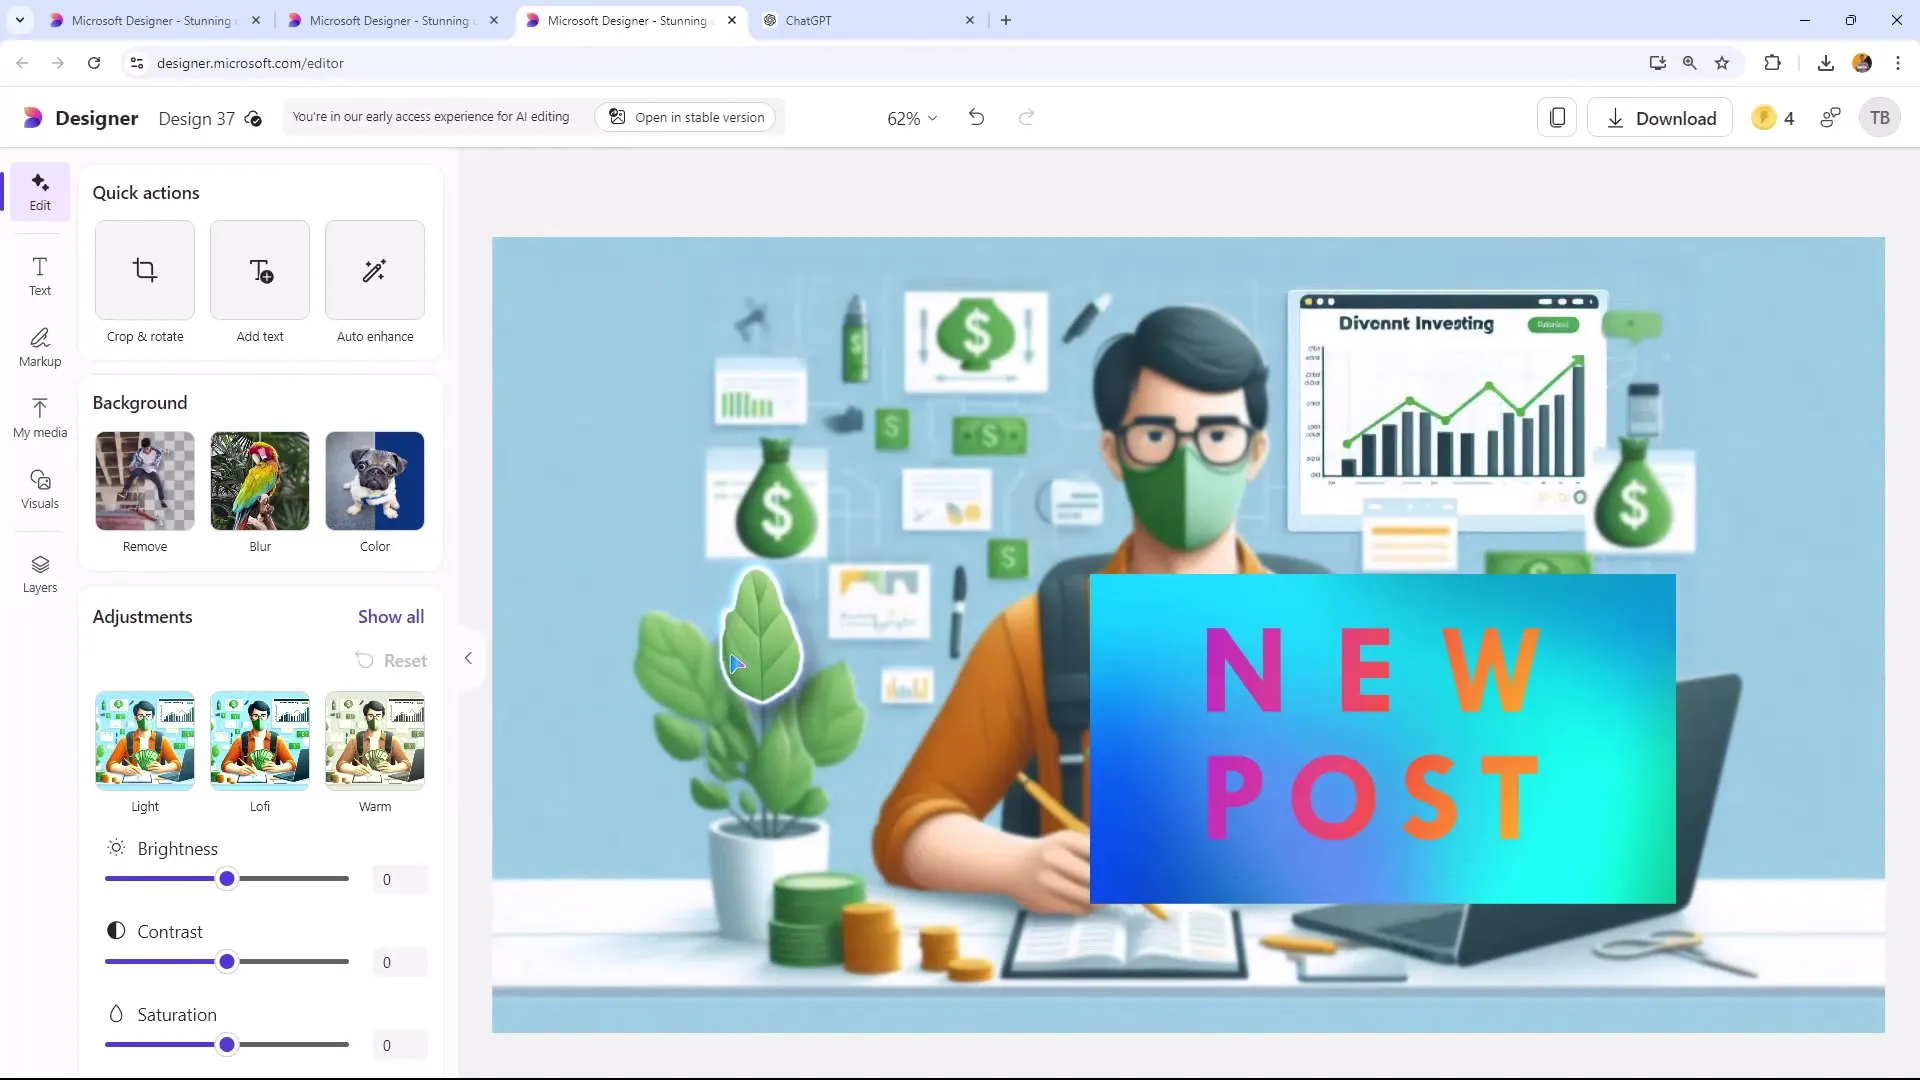This screenshot has width=1920, height=1080.
Task: Expand the Show all adjustments
Action: click(392, 616)
